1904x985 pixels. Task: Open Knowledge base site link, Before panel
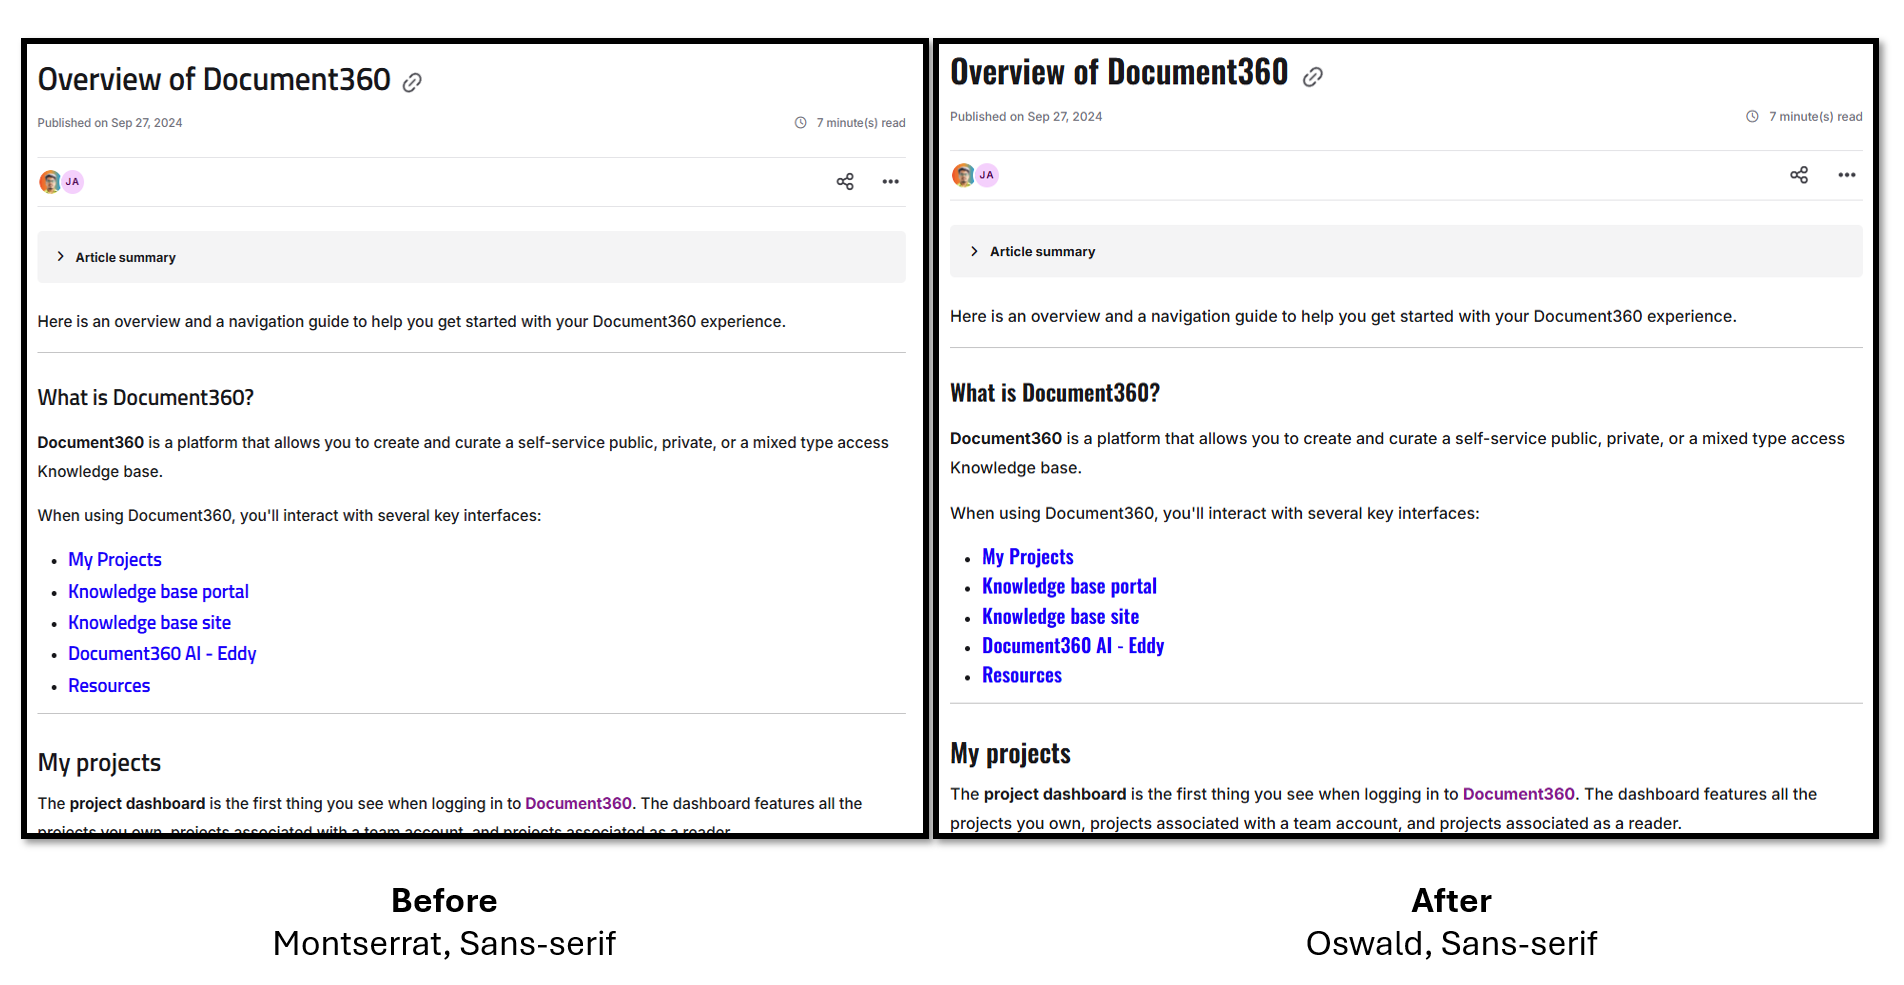(x=149, y=623)
